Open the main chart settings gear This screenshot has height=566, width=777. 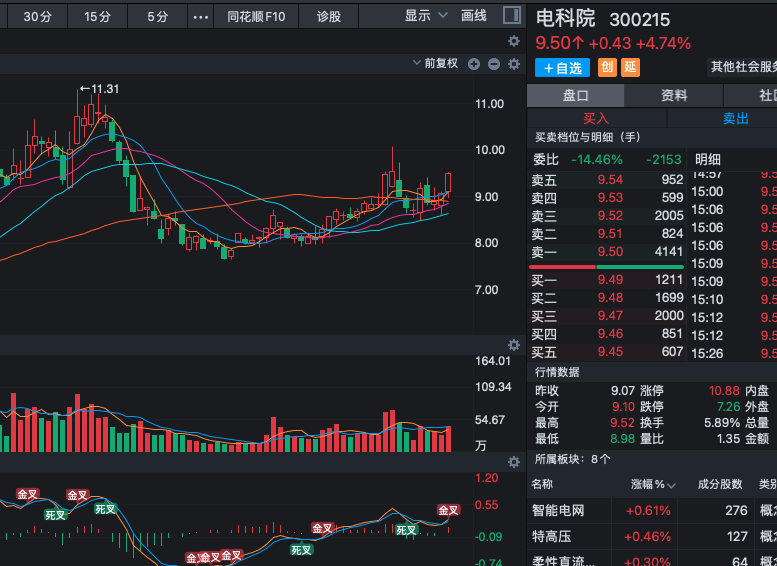(x=514, y=41)
